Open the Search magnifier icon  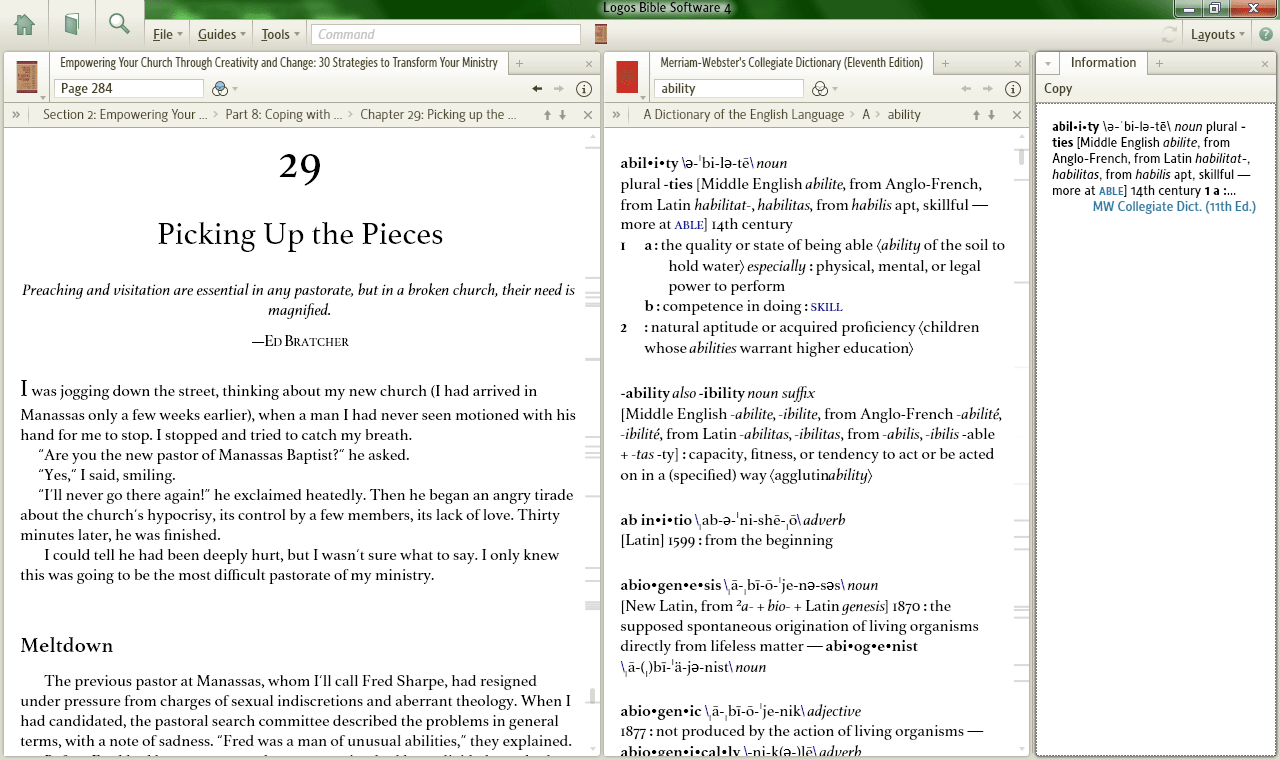click(x=119, y=23)
